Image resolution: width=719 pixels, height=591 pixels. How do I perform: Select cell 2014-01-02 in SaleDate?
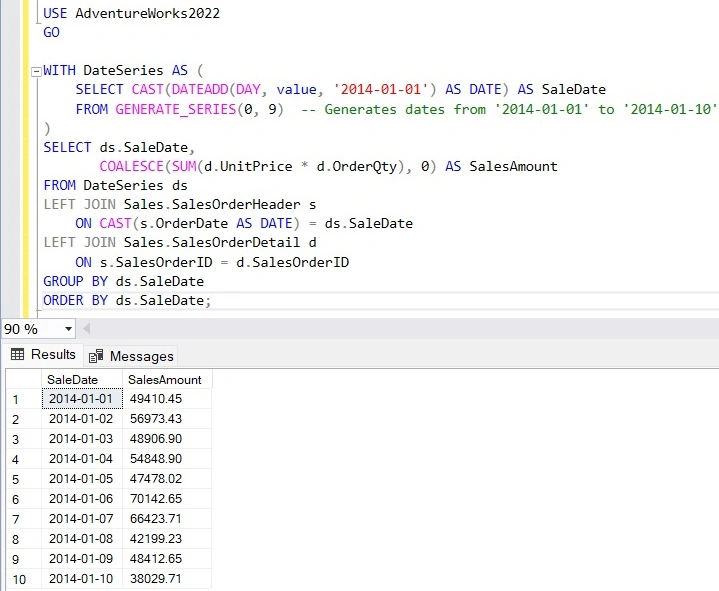click(82, 419)
